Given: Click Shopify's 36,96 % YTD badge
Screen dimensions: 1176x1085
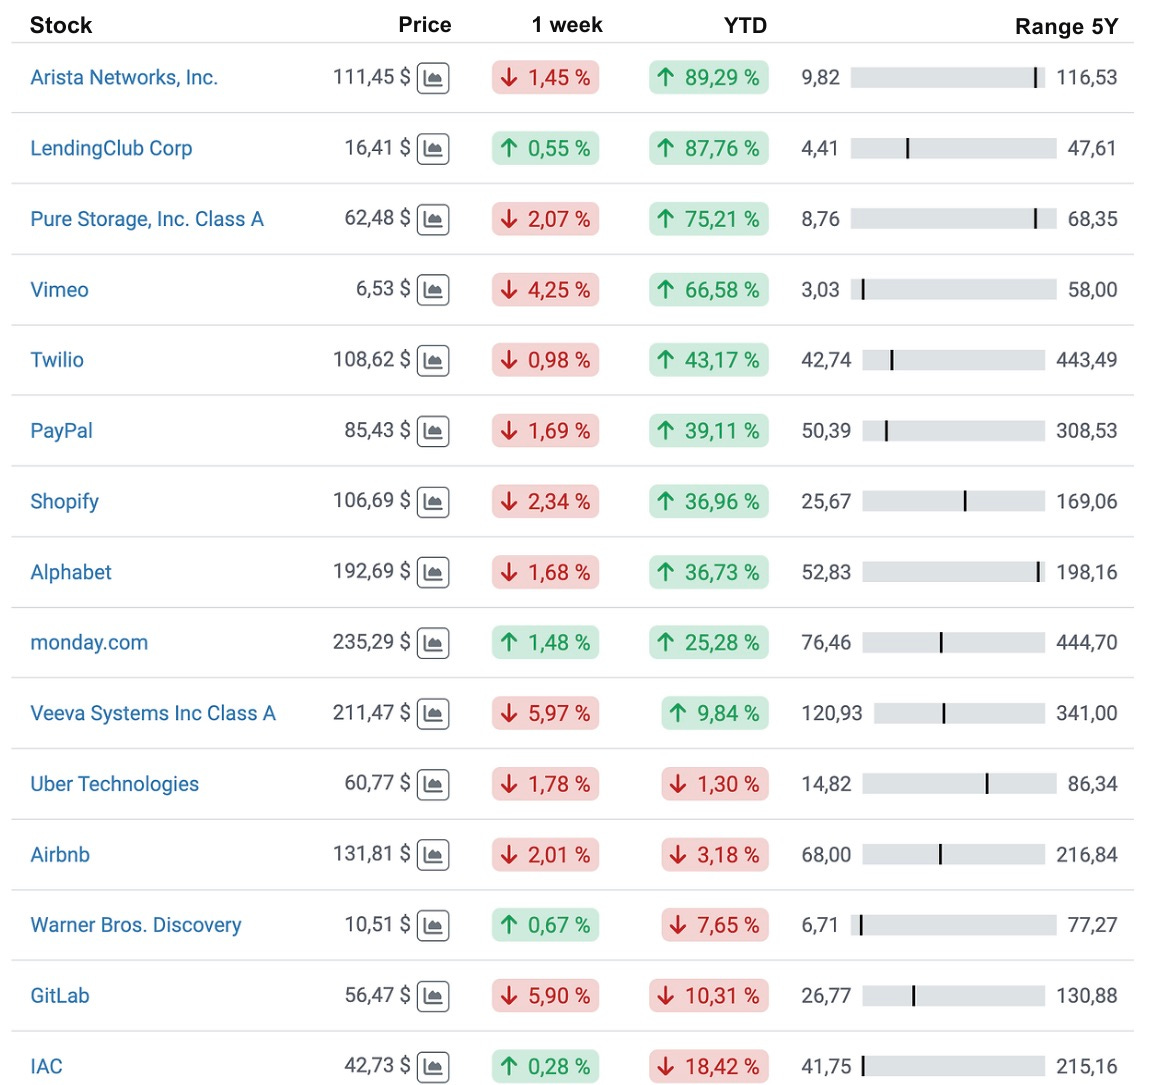Looking at the screenshot, I should (x=709, y=502).
